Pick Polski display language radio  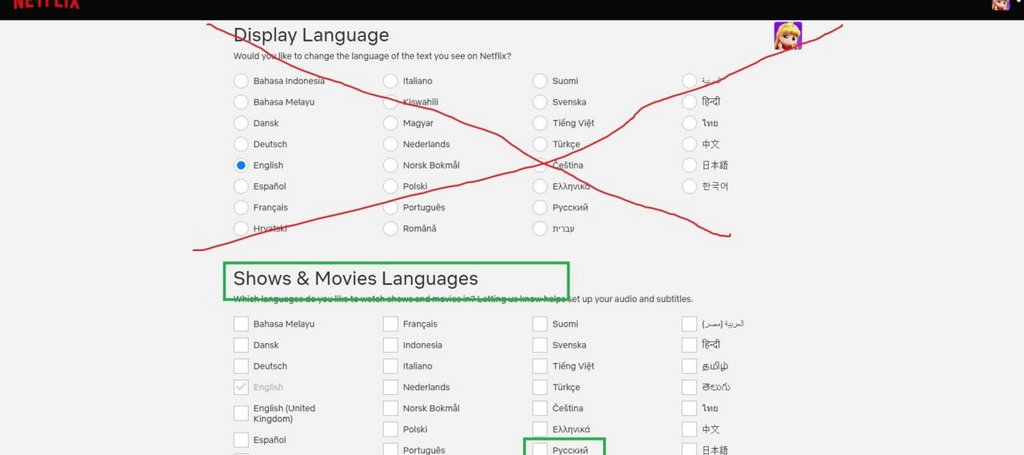tap(391, 186)
